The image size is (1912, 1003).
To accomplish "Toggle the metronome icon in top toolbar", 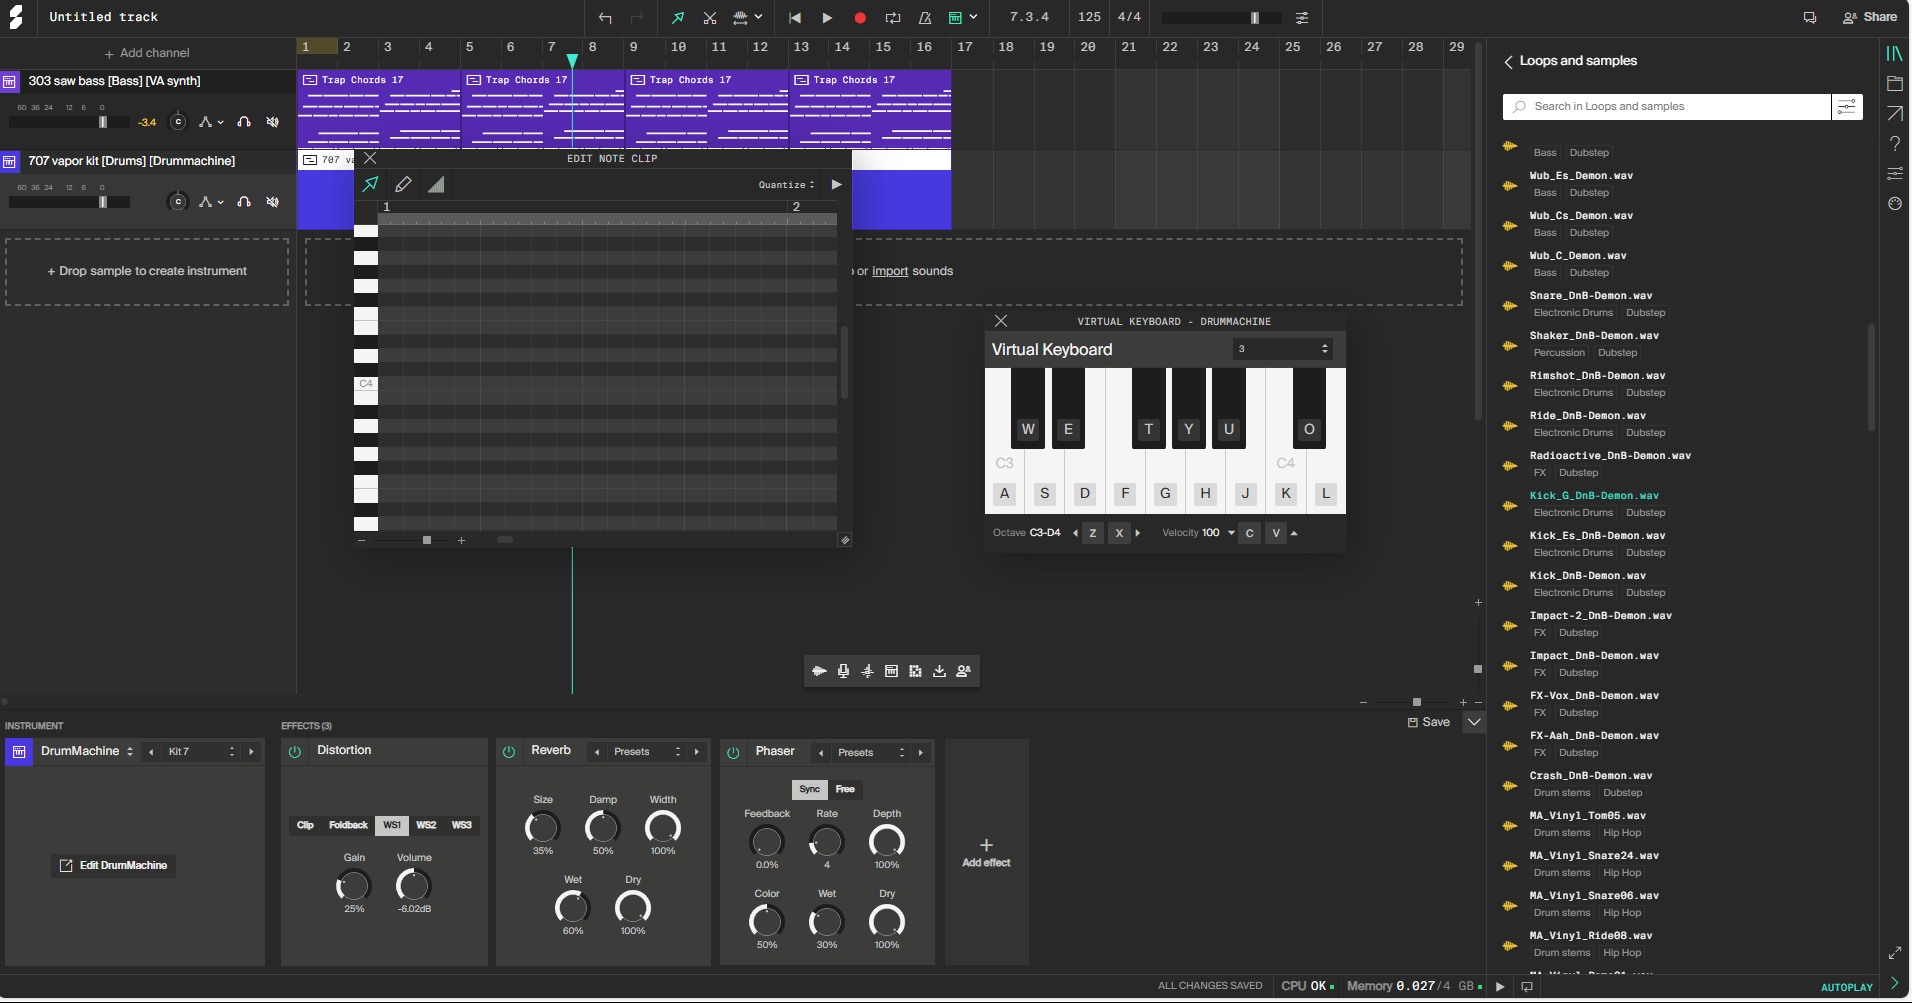I will [925, 18].
